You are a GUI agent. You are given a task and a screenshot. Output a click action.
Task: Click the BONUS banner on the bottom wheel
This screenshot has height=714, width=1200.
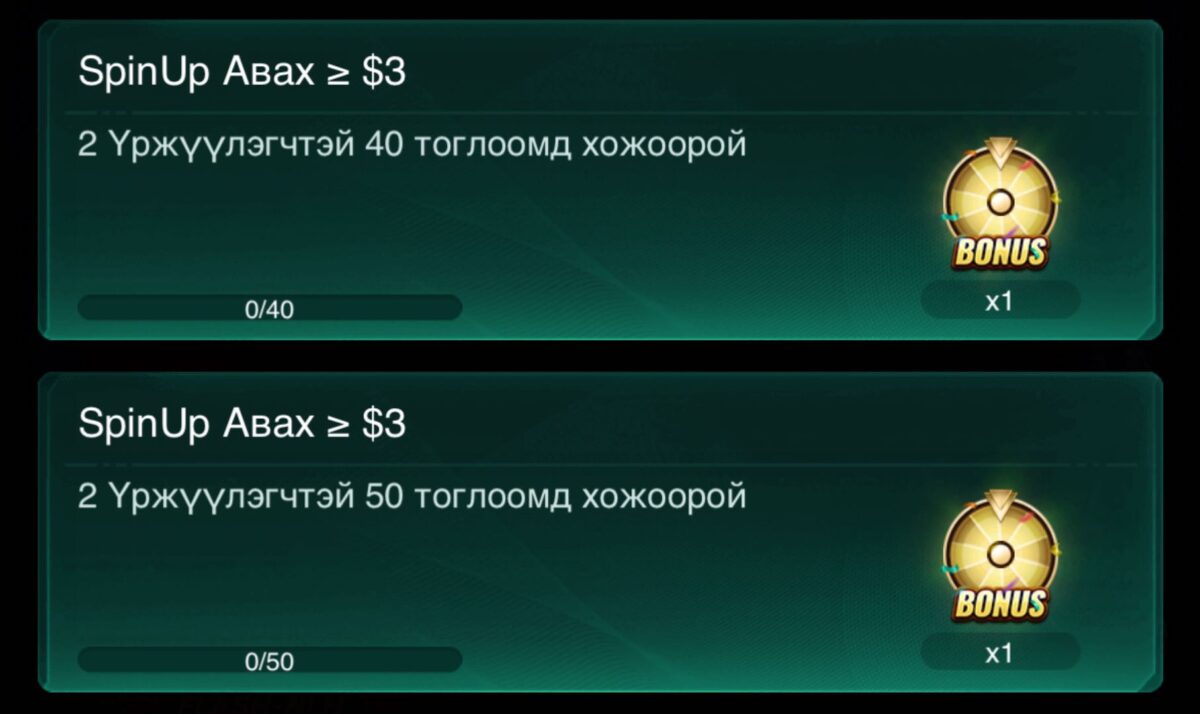click(1000, 603)
